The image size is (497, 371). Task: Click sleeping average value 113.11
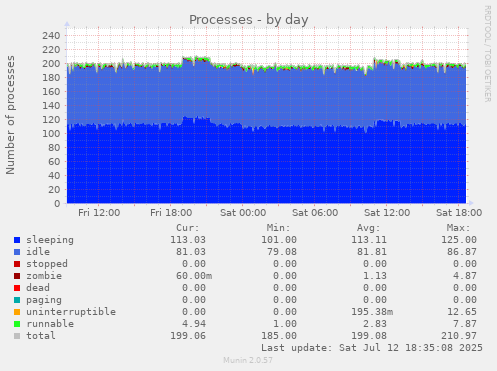pos(369,240)
